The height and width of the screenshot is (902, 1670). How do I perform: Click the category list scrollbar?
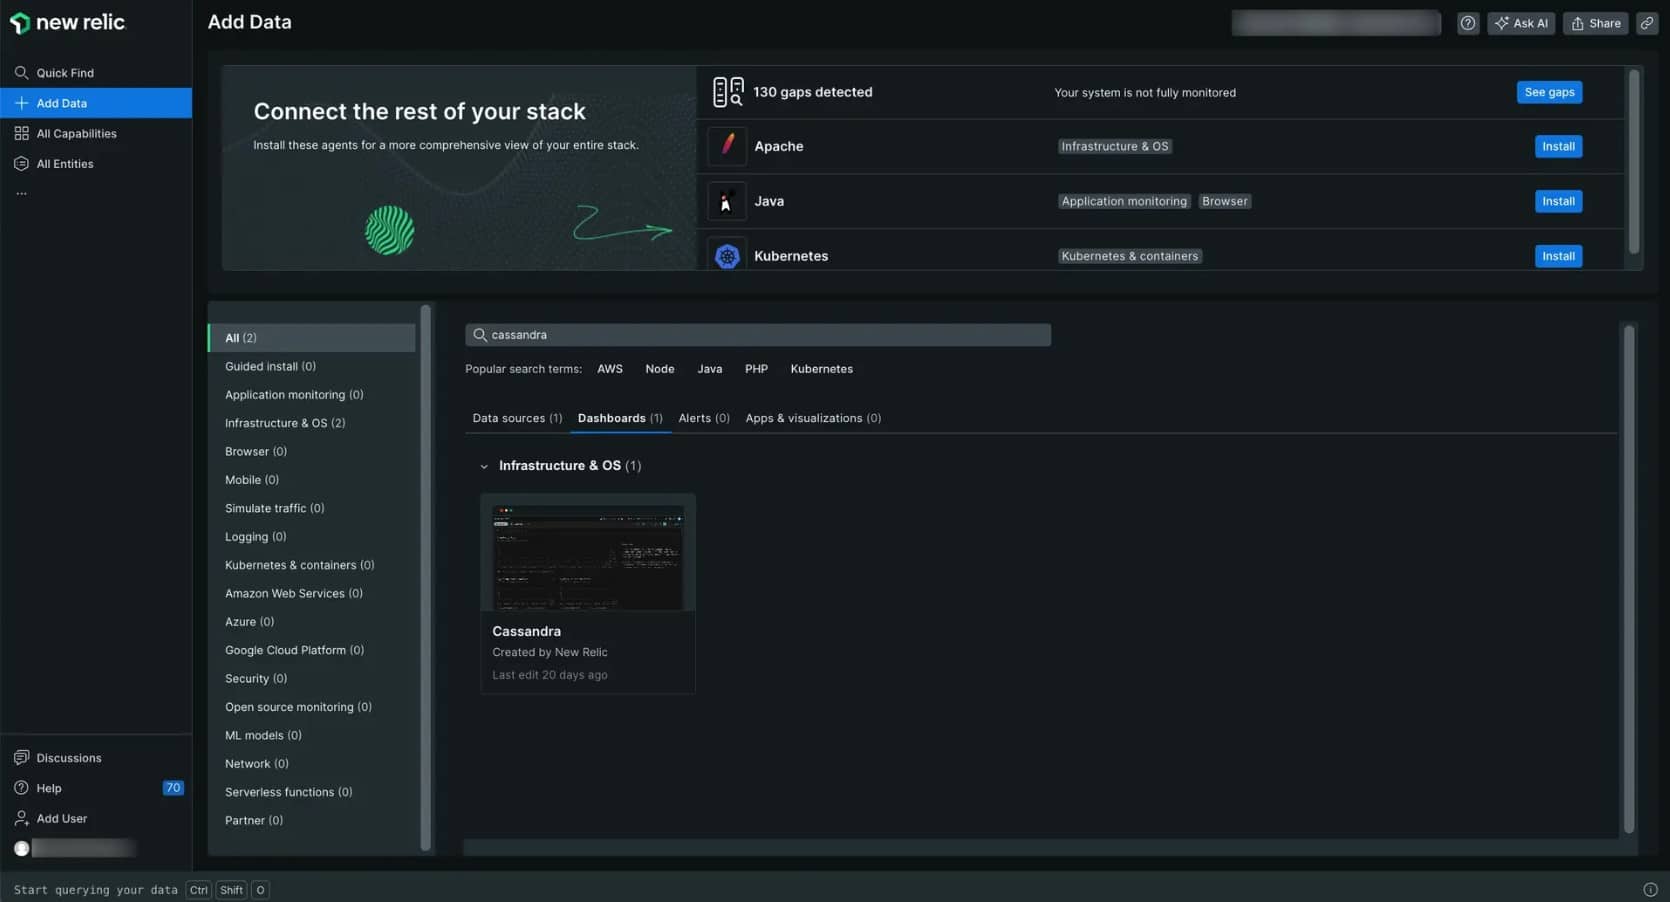click(425, 578)
